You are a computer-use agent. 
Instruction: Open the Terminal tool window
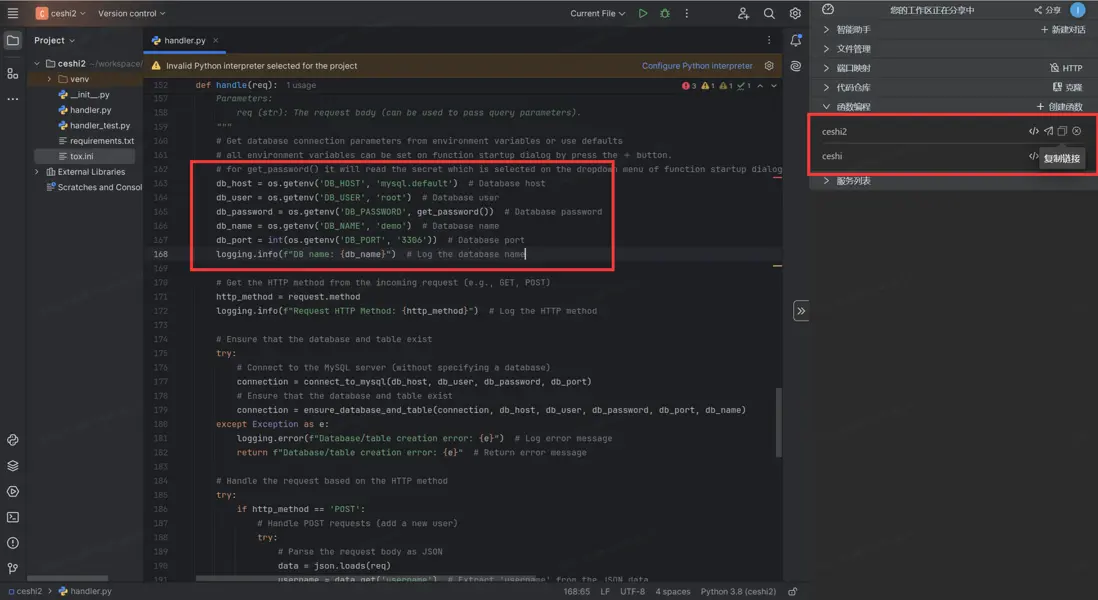tap(13, 517)
